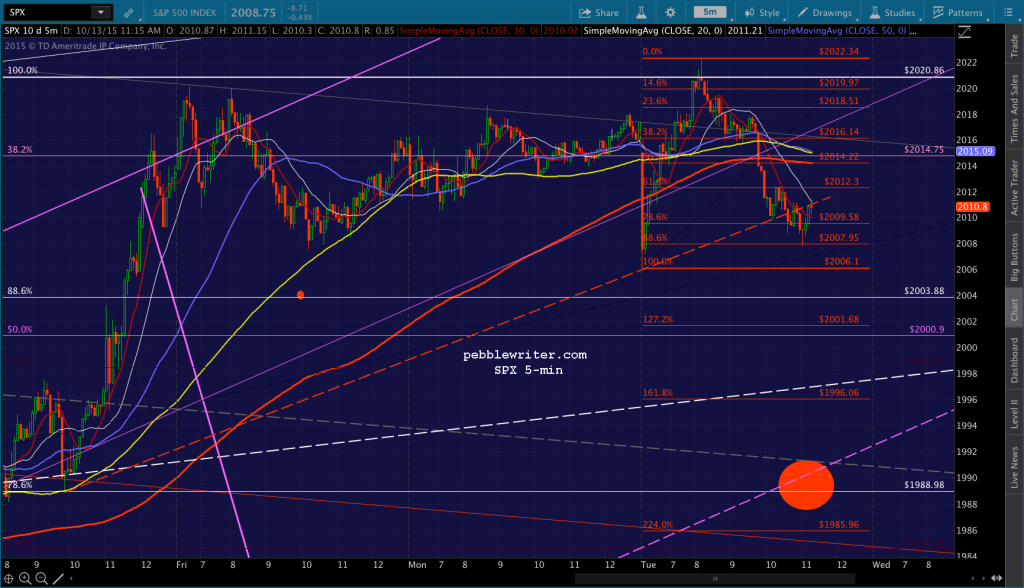Click the expand arrows icon at bottom right
The image size is (1024, 588).
(x=997, y=578)
